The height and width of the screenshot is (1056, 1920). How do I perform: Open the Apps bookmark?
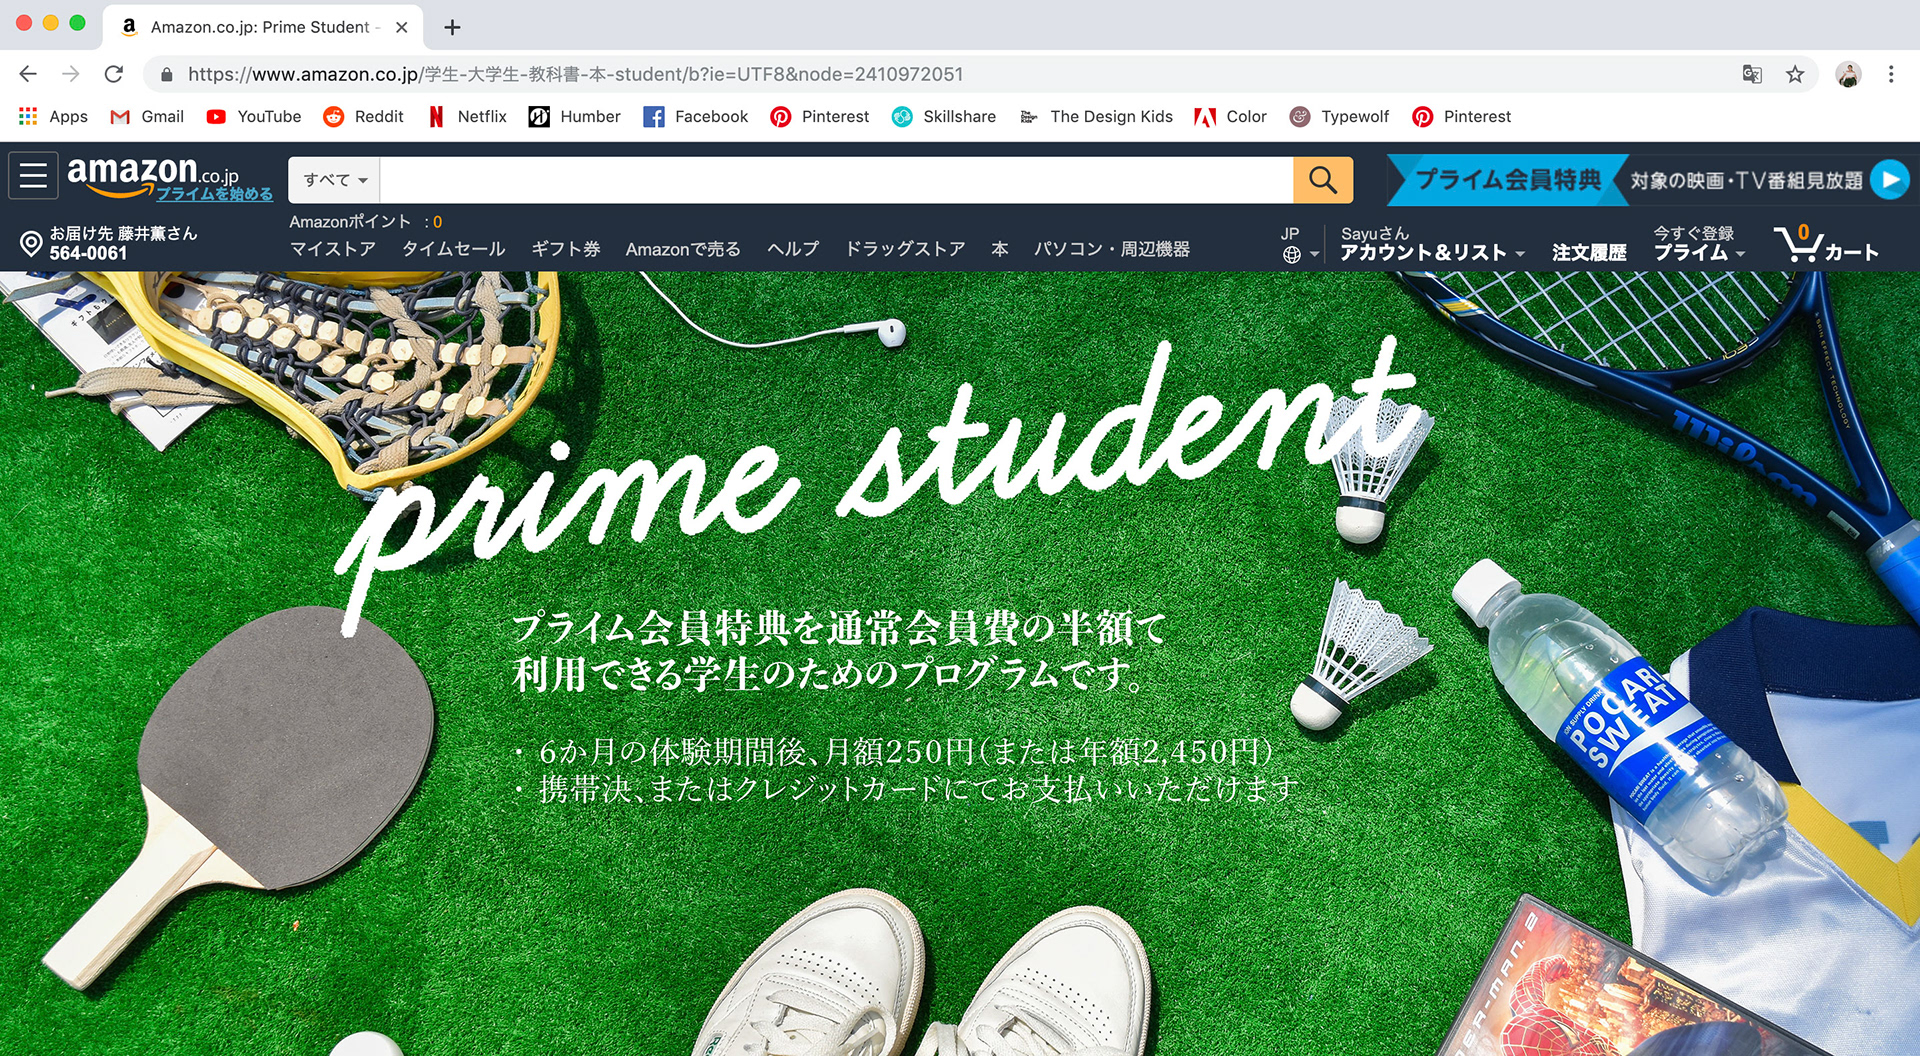point(54,116)
